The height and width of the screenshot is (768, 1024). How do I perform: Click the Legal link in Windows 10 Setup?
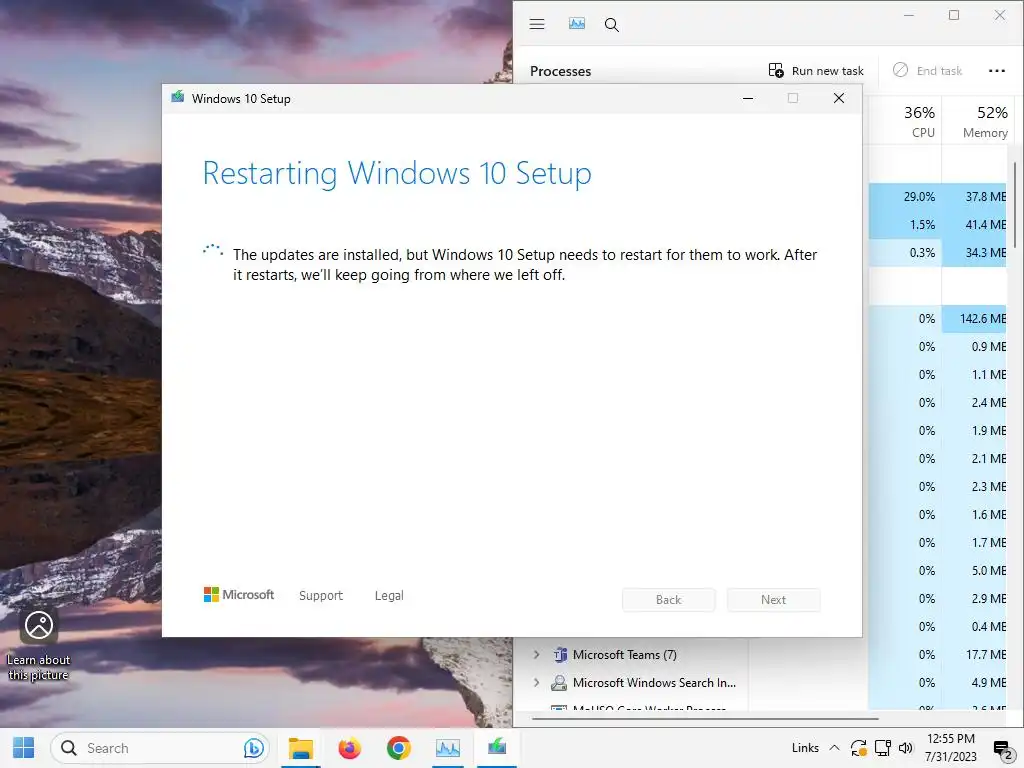389,595
